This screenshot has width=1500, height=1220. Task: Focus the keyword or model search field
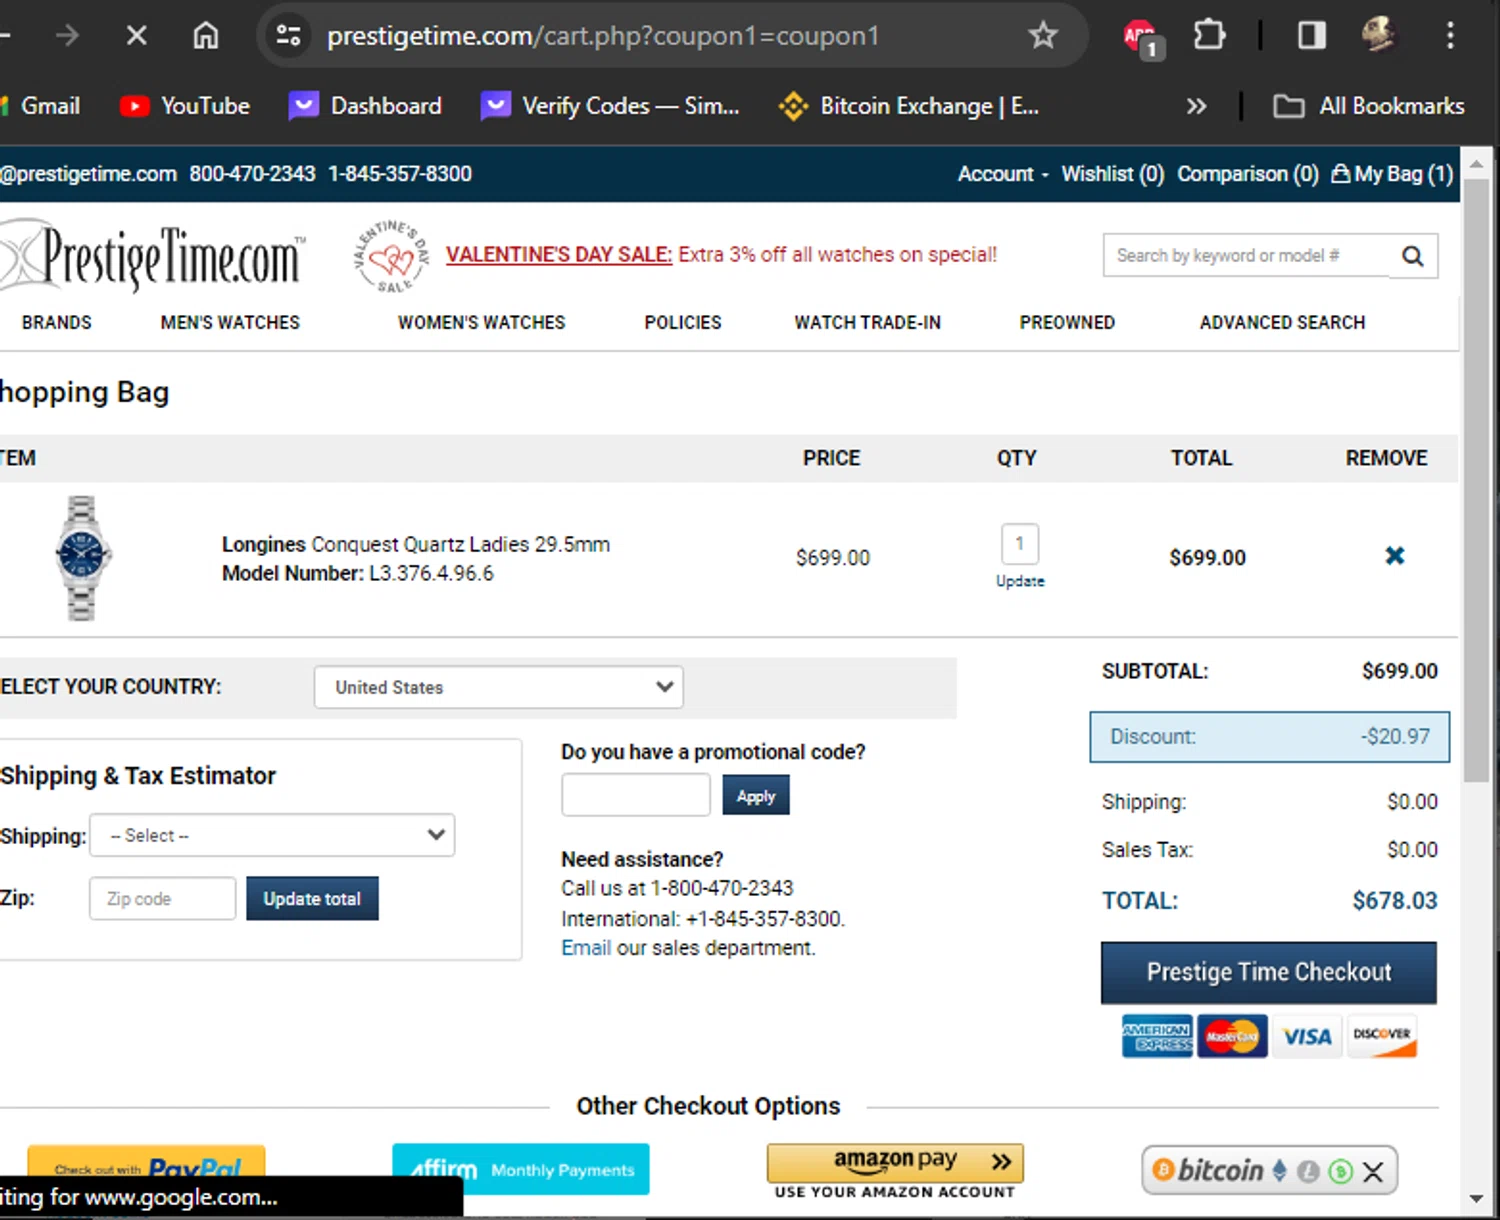1247,256
